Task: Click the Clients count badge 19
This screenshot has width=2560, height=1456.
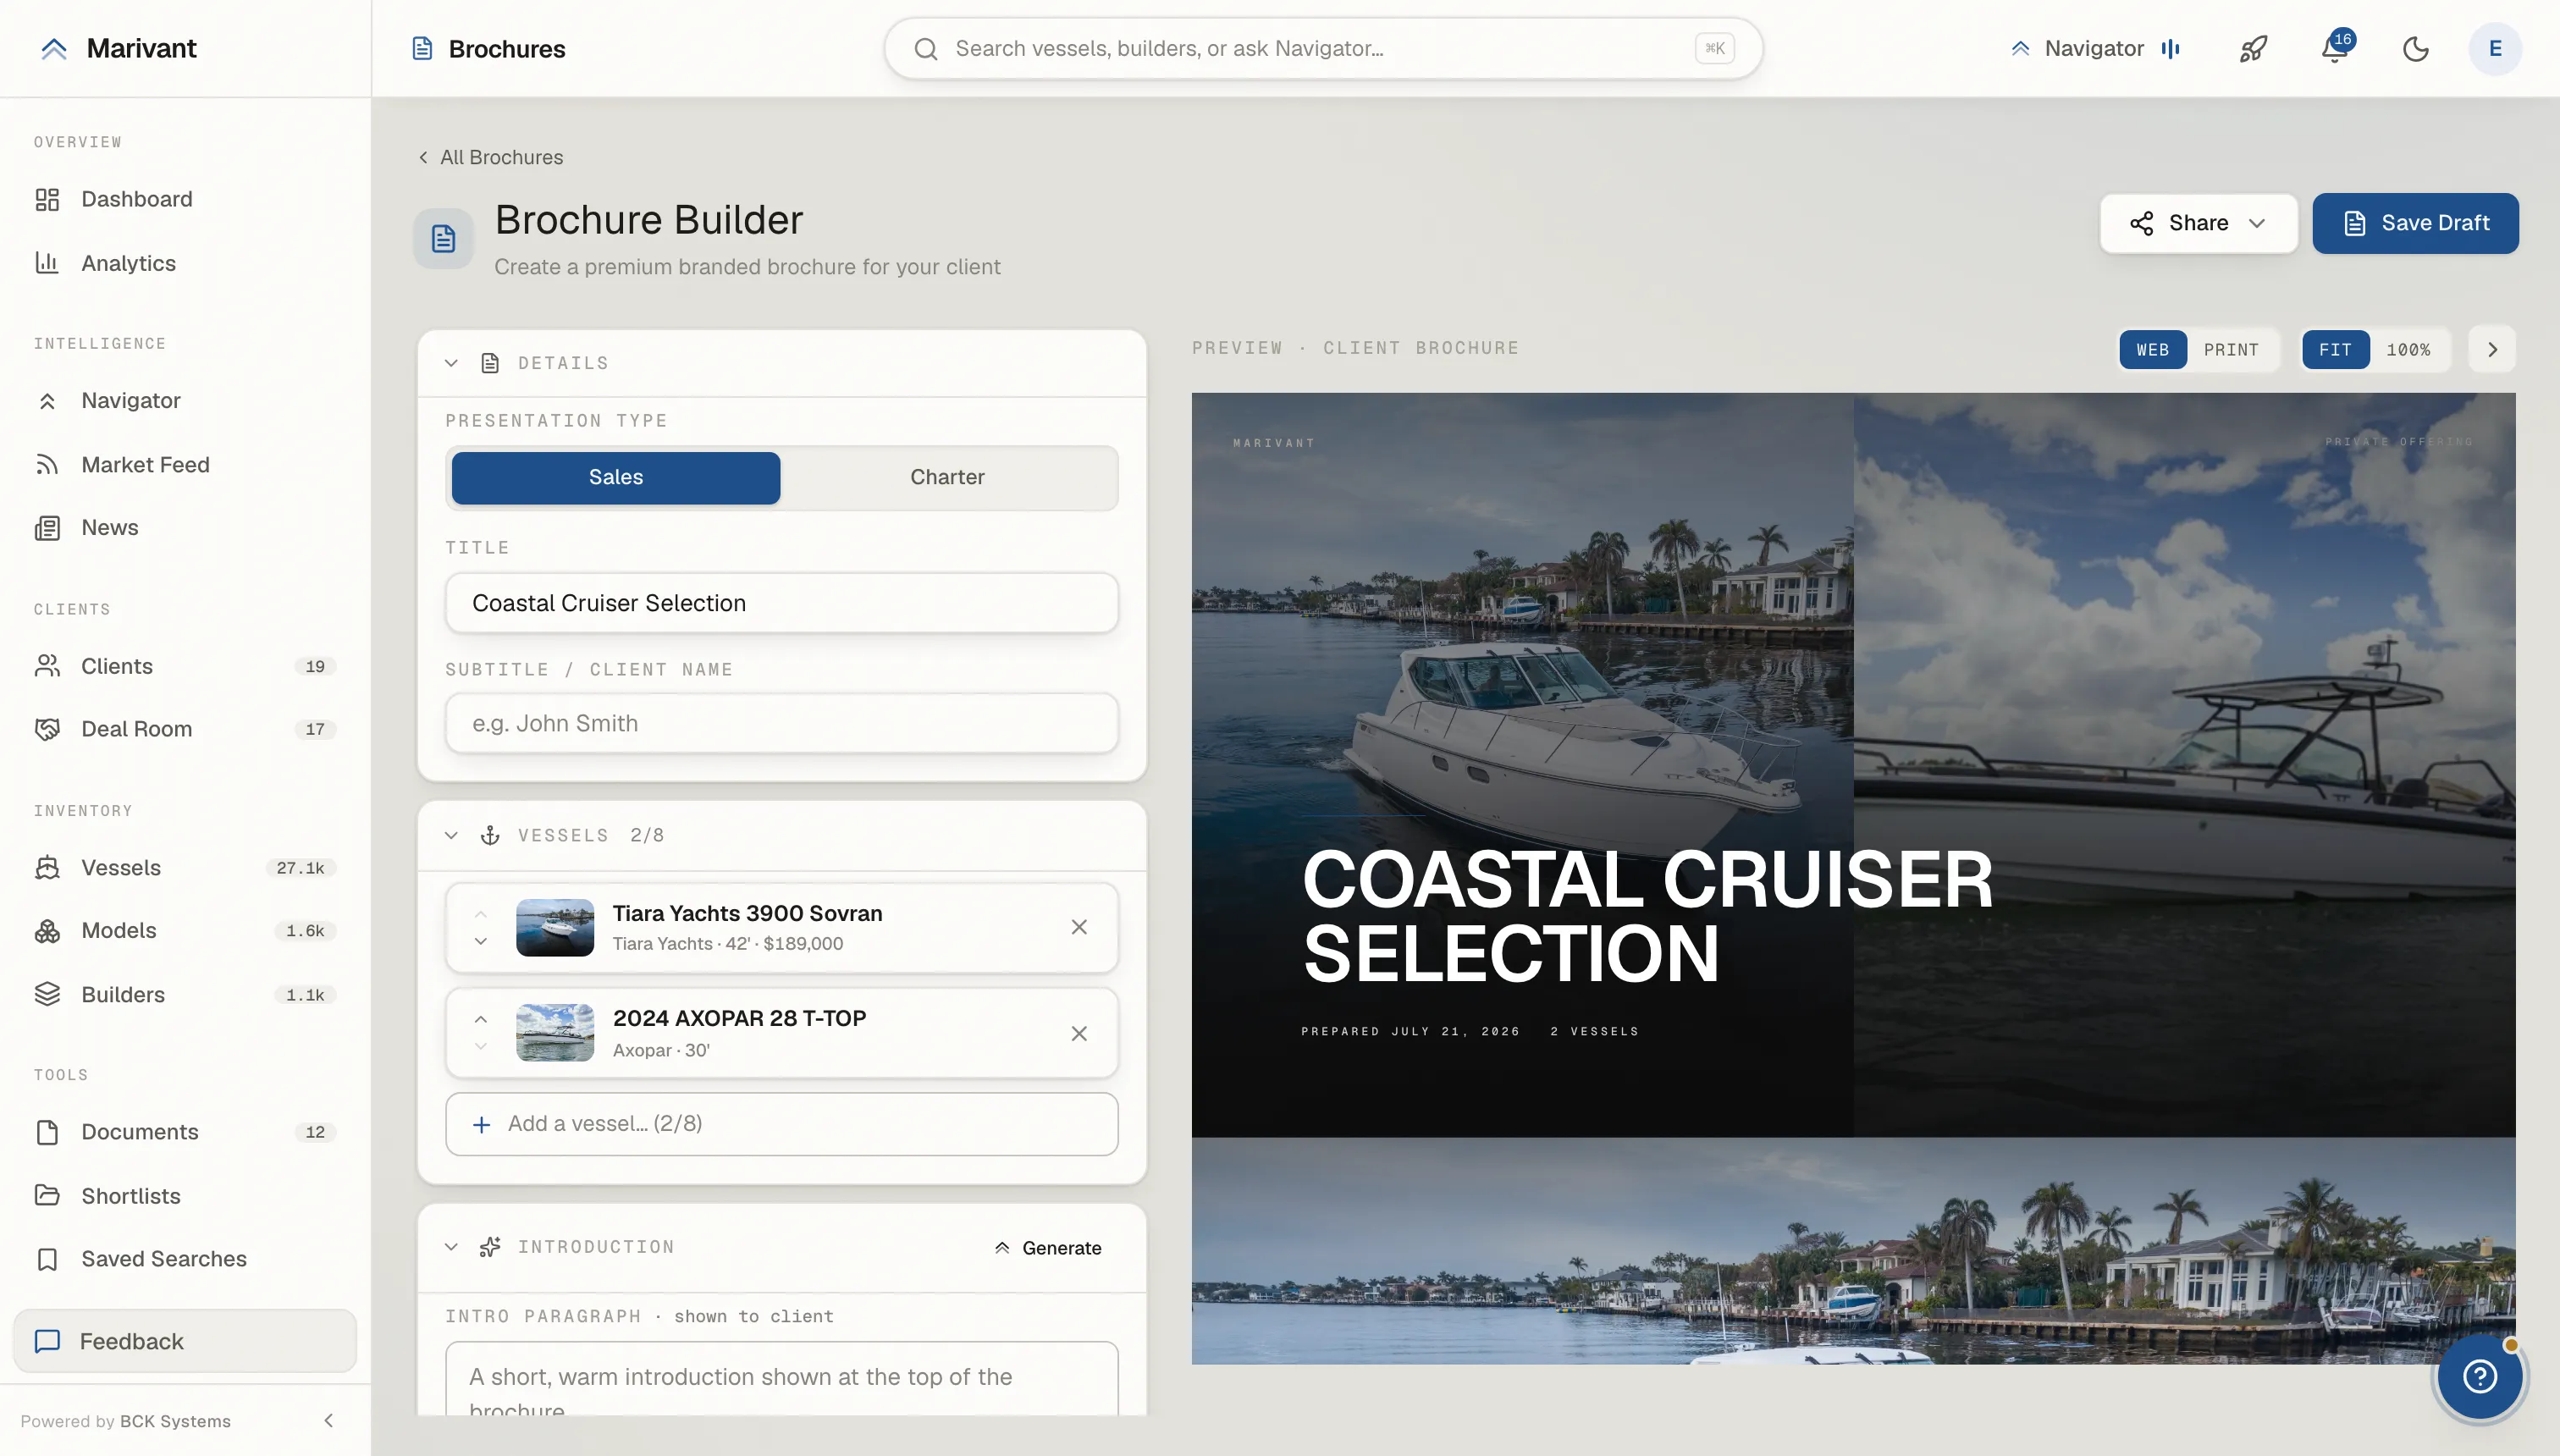Action: point(315,666)
